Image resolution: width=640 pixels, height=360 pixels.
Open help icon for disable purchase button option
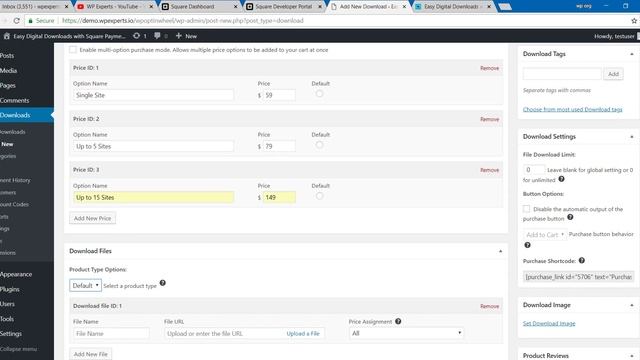coord(570,217)
